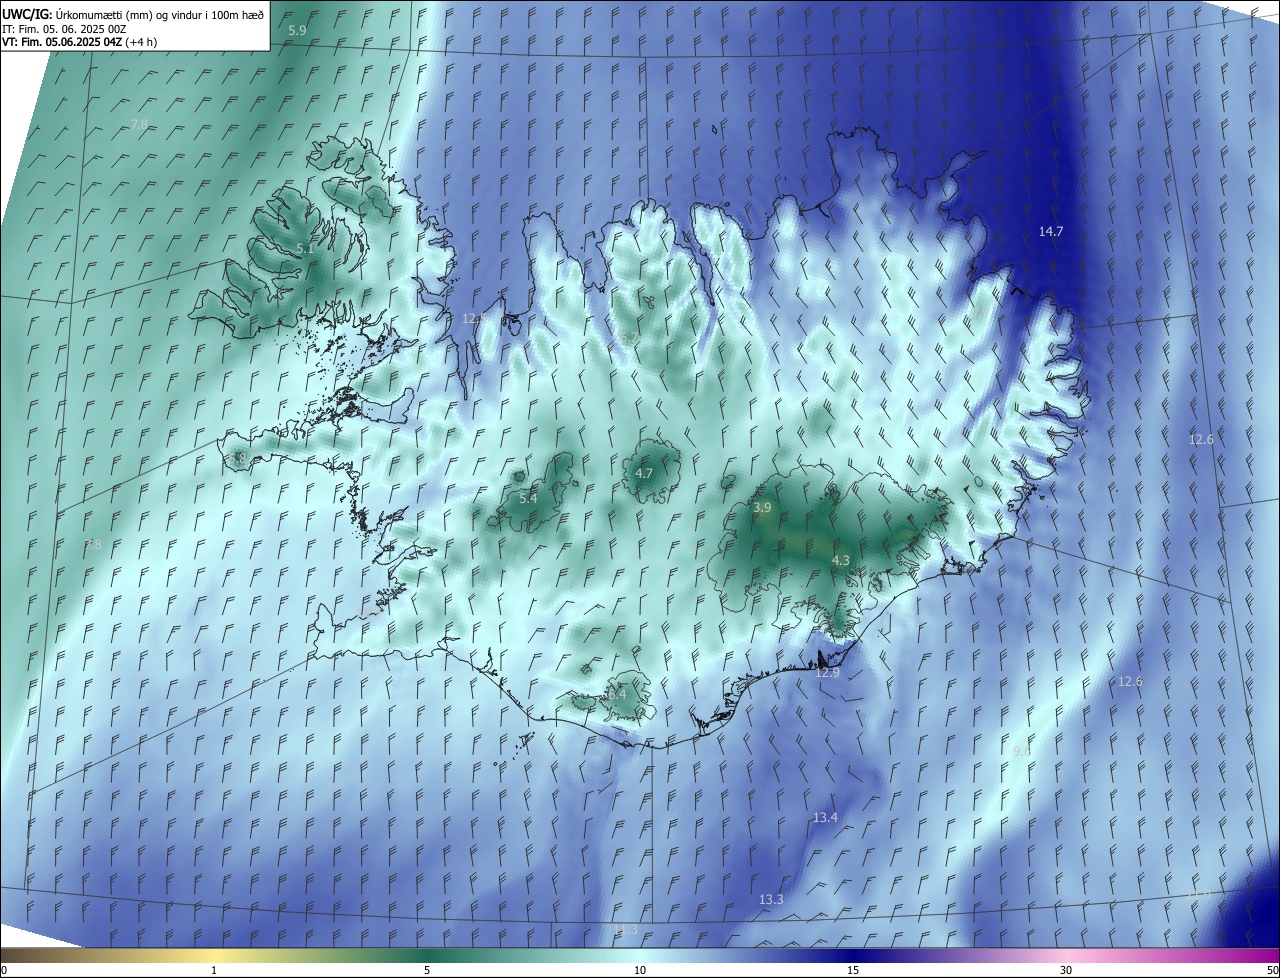
Task: Click the 5.4 value label on the map
Action: click(528, 498)
